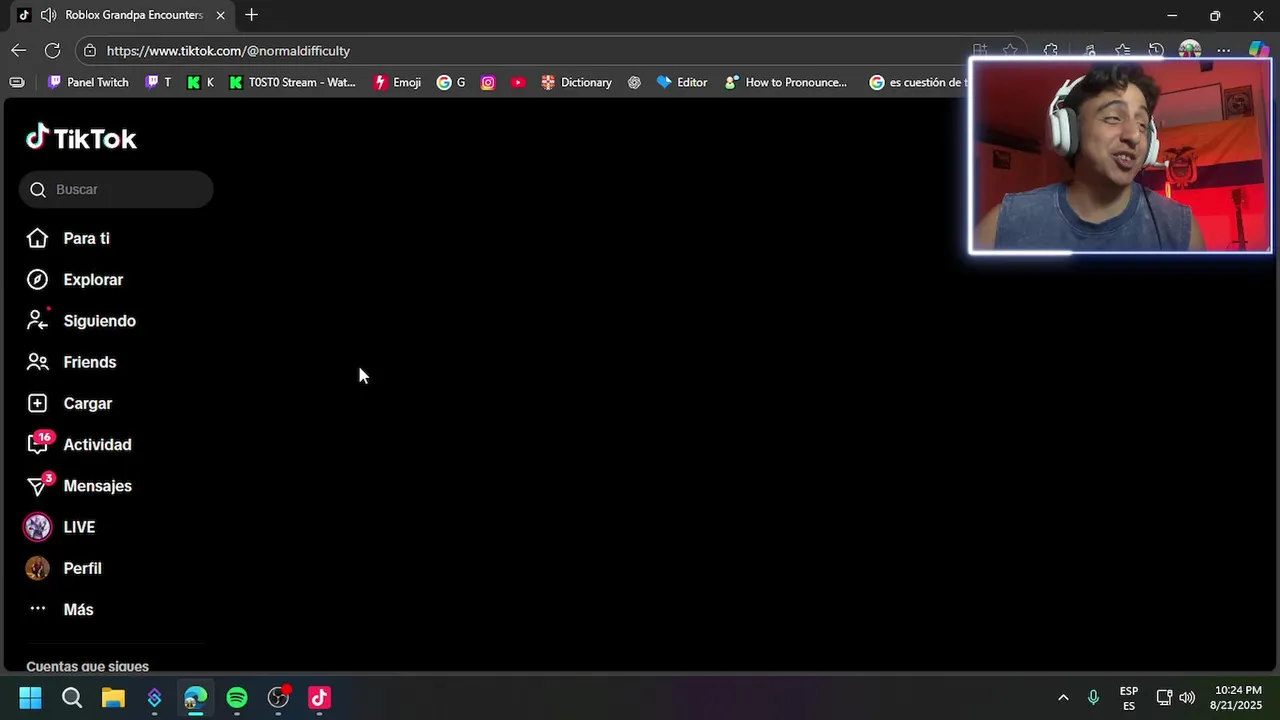View site information lock icon
This screenshot has height=720, width=1280.
click(x=90, y=50)
